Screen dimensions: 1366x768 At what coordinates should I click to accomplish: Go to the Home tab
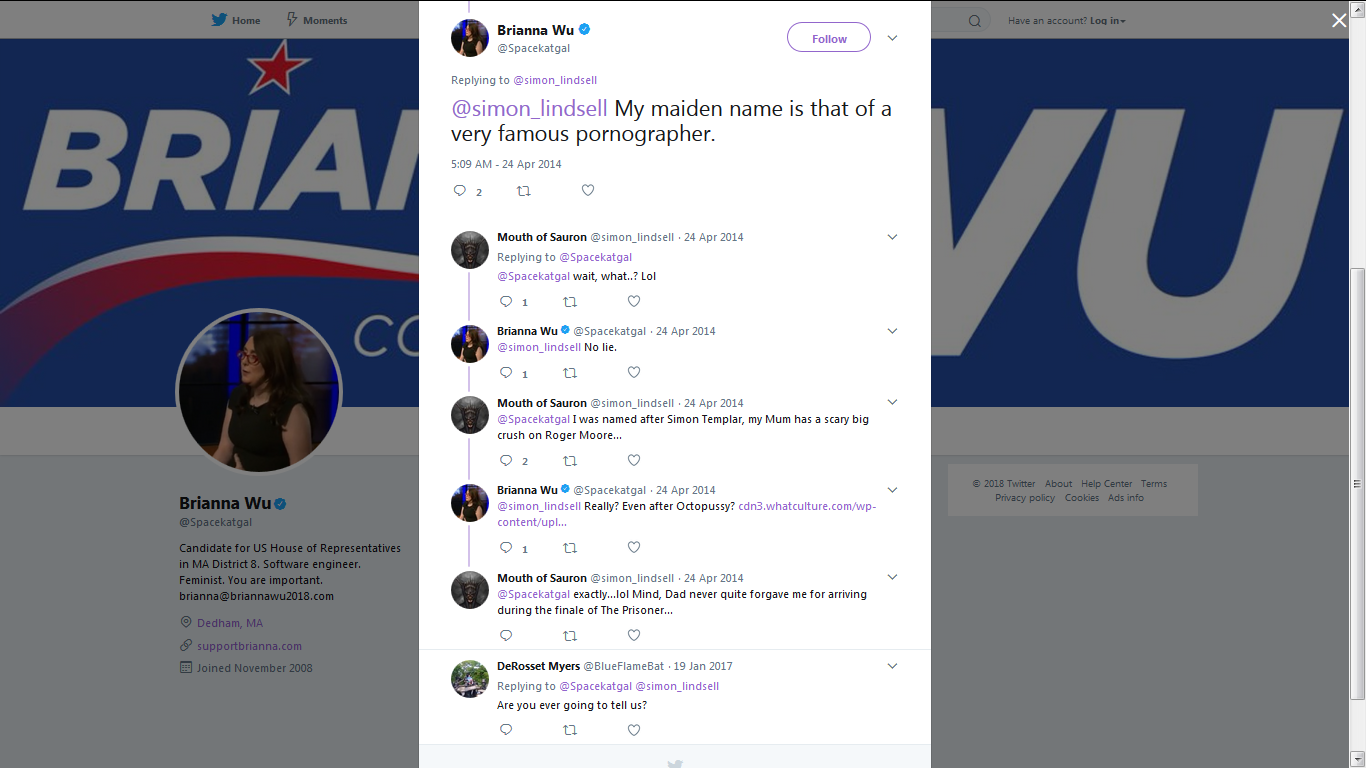[x=236, y=20]
